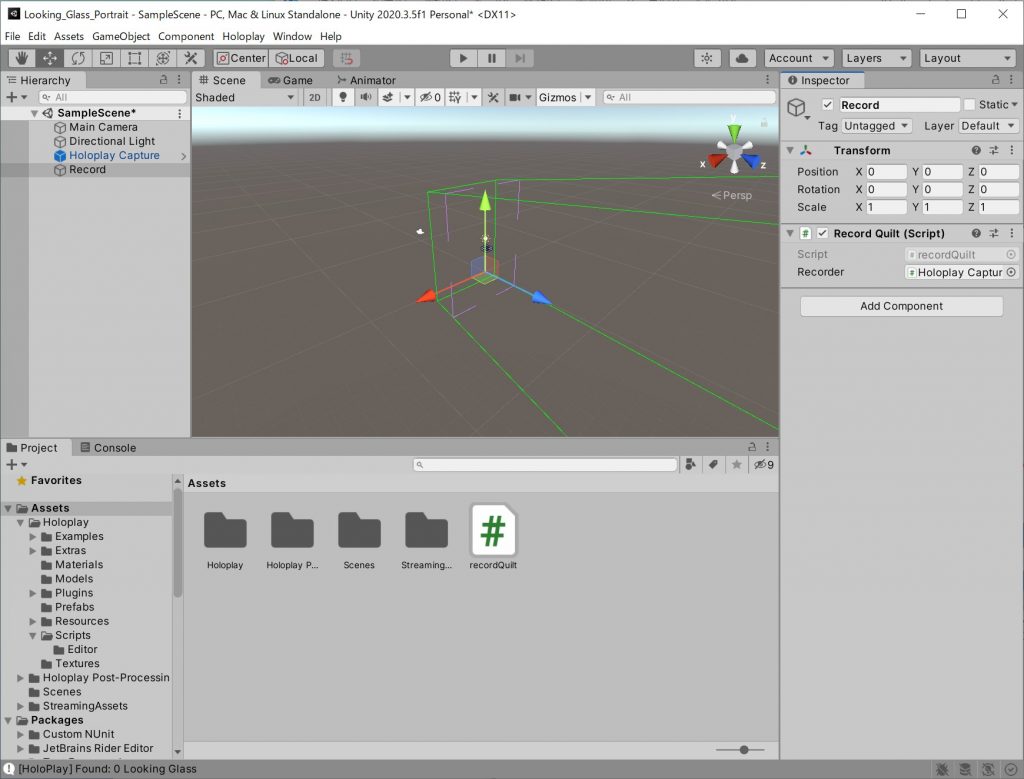1024x779 pixels.
Task: Switch to the Animator tab
Action: coord(366,80)
